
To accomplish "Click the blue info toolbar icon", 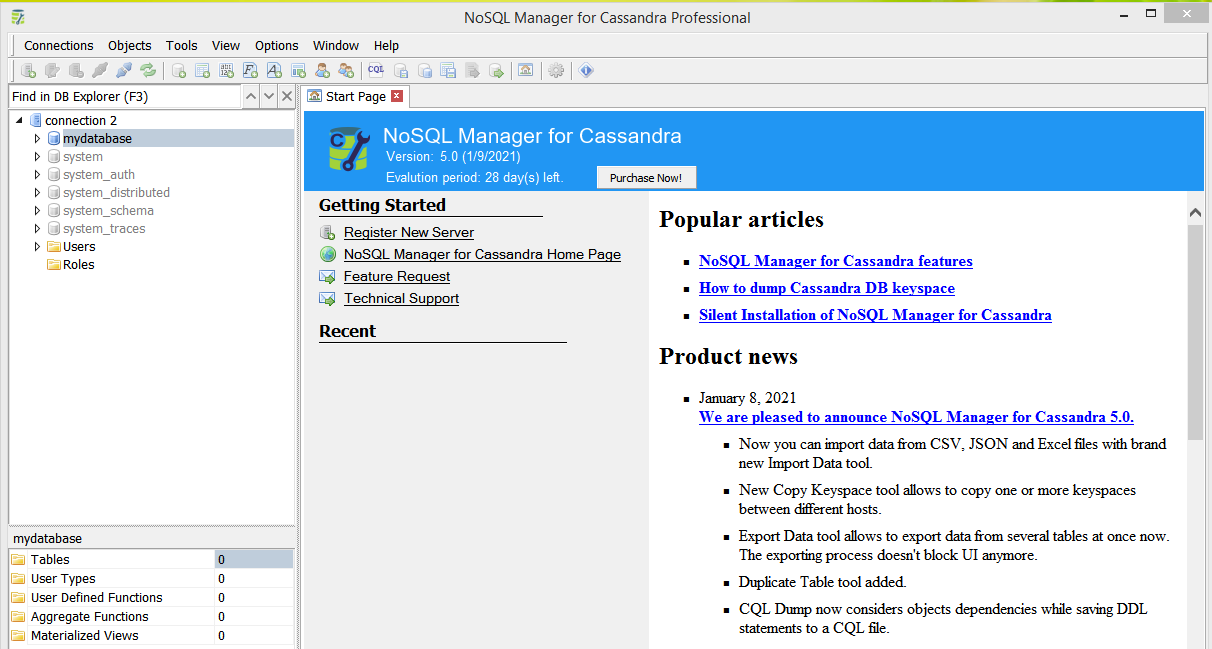I will coord(586,70).
